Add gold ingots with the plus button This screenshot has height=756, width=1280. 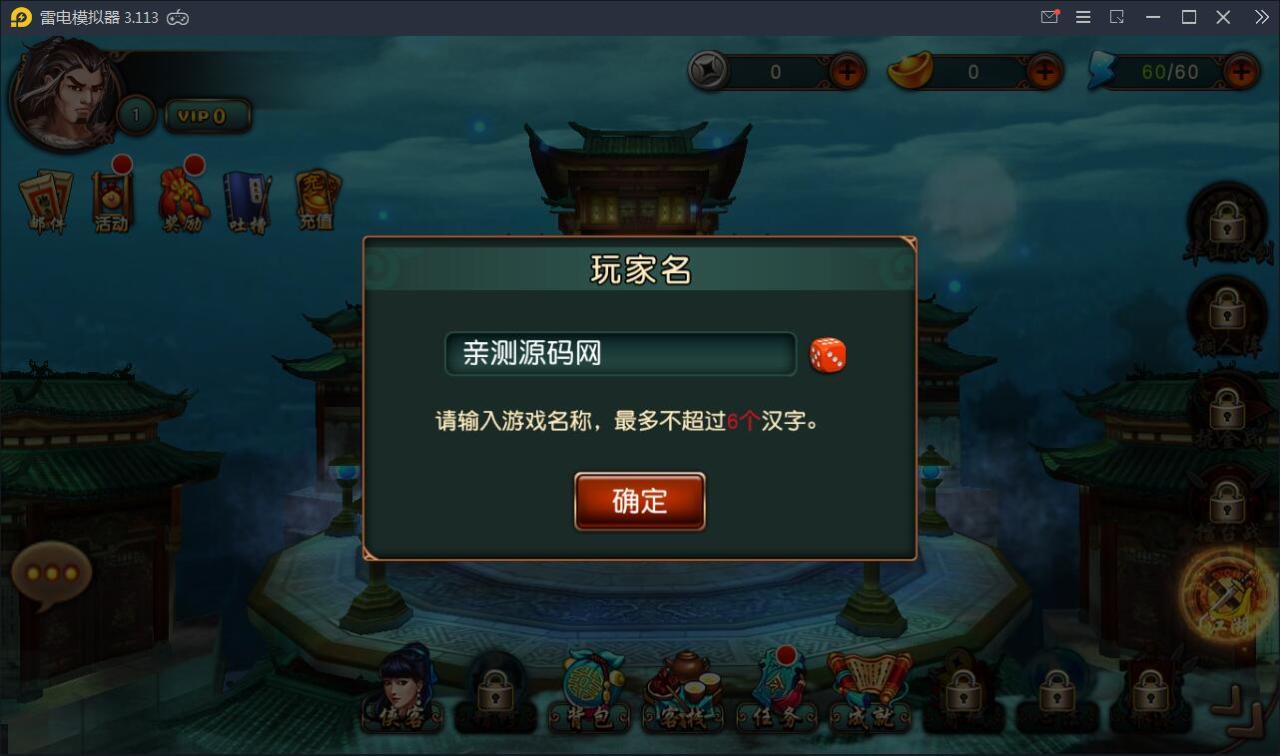coord(1045,71)
